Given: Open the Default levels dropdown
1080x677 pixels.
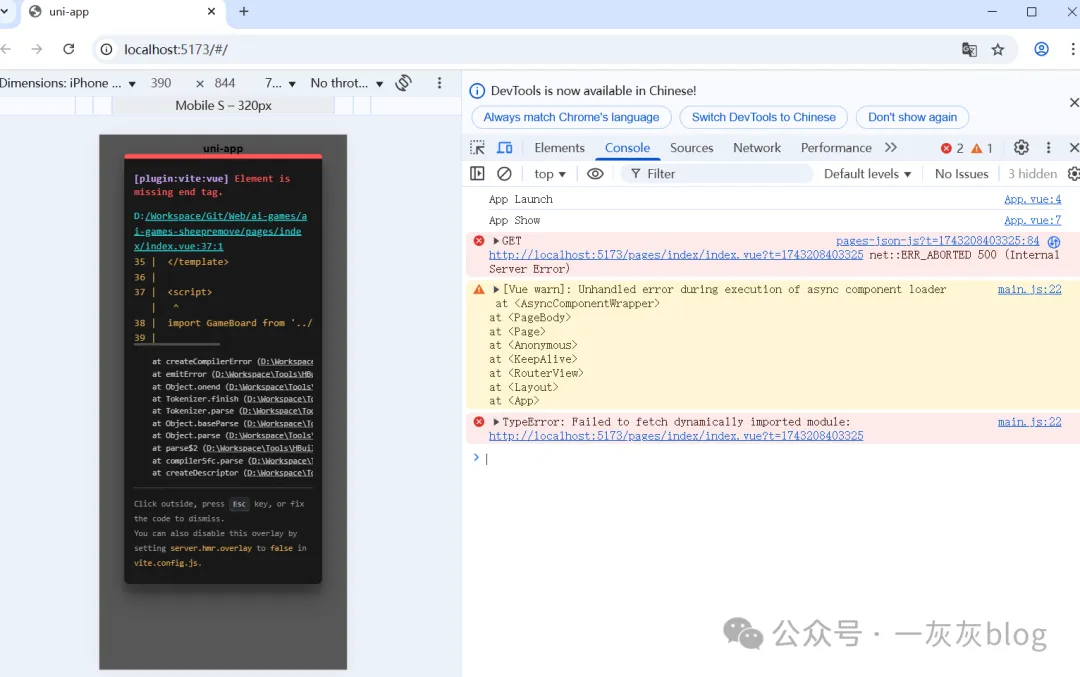Looking at the screenshot, I should pyautogui.click(x=867, y=174).
